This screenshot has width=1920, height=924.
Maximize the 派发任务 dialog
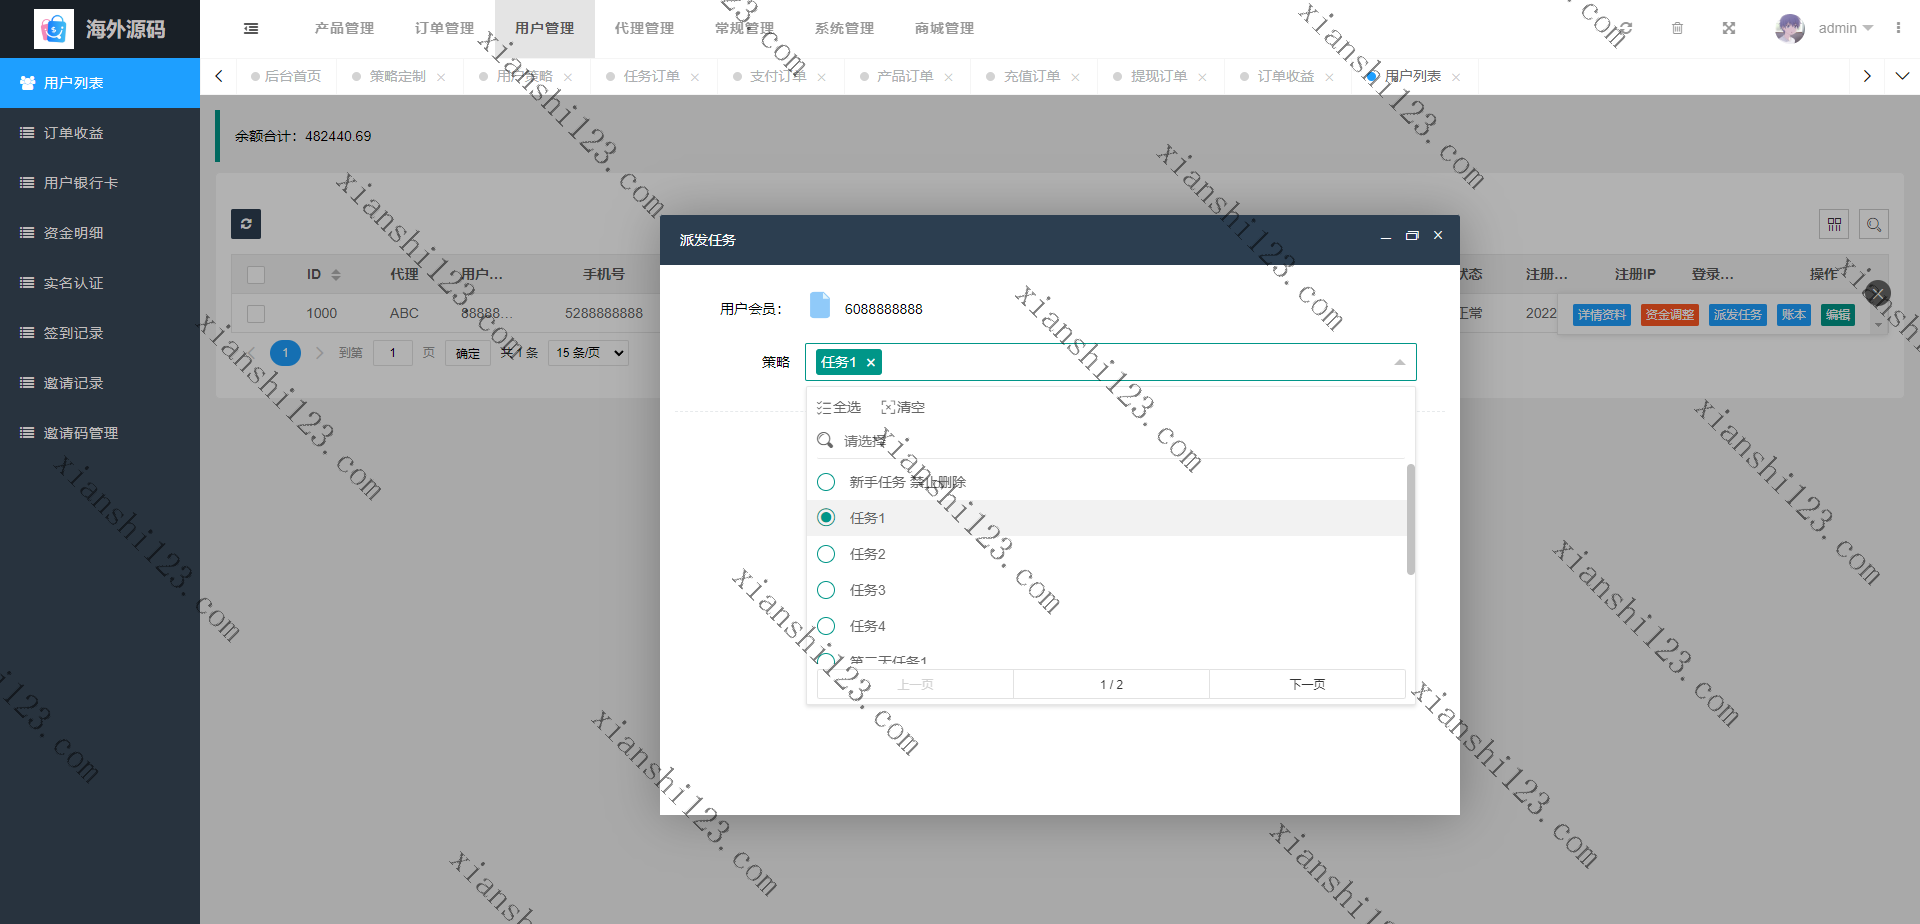pos(1412,236)
